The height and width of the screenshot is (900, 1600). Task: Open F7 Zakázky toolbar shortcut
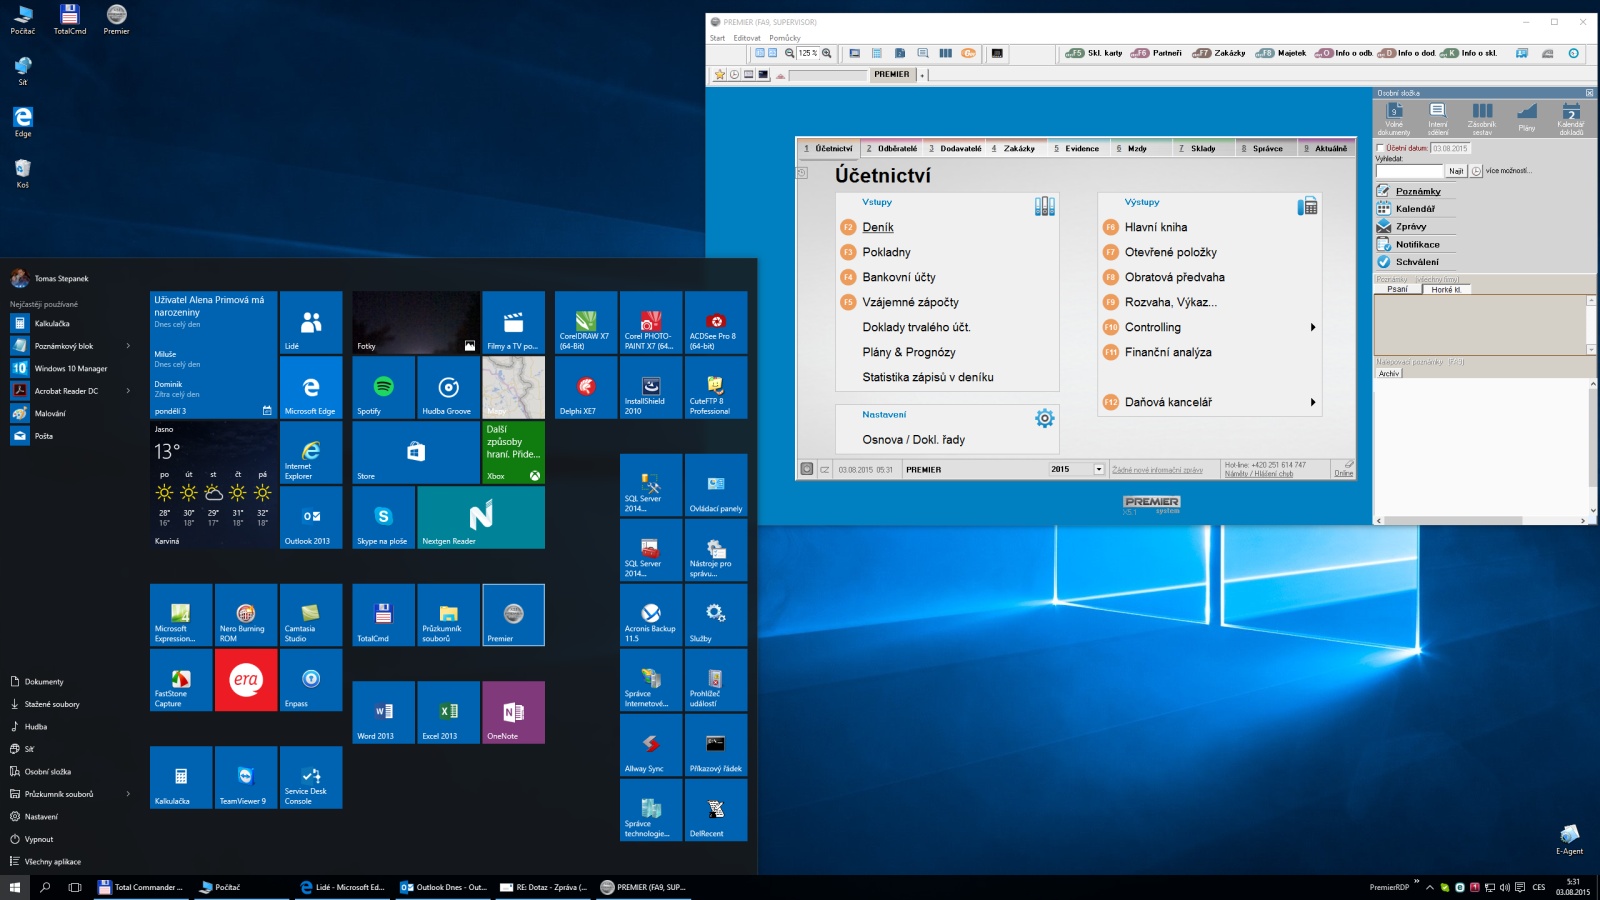click(1218, 53)
